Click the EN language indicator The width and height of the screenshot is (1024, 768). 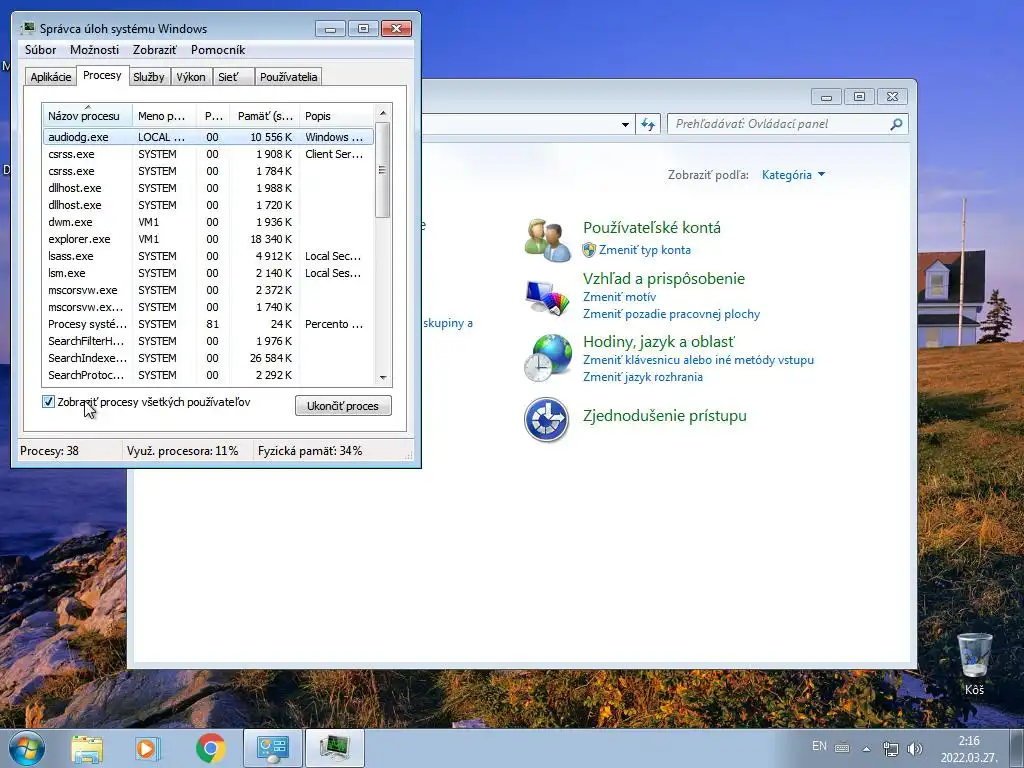[819, 746]
